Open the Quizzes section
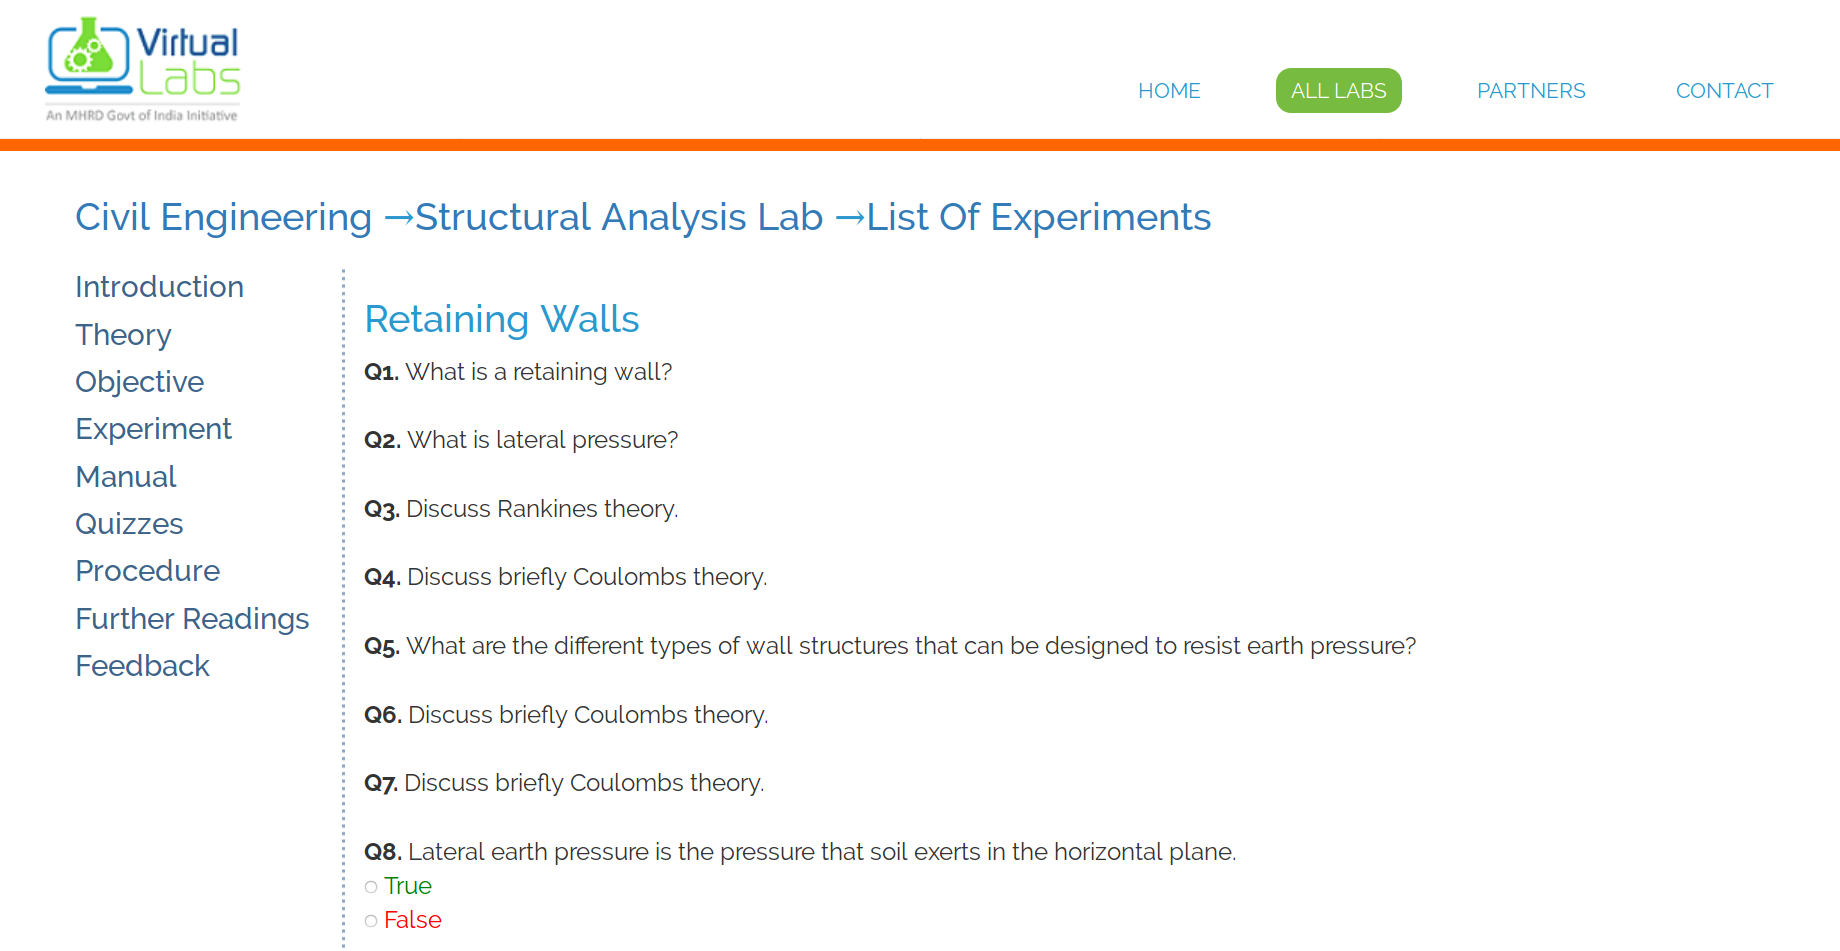The image size is (1840, 951). click(x=129, y=524)
